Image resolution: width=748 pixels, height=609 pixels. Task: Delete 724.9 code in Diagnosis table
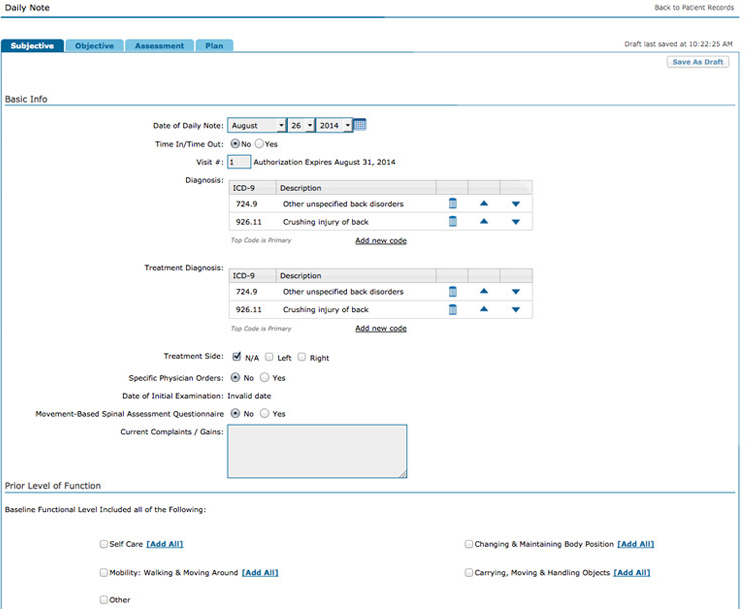tap(453, 204)
